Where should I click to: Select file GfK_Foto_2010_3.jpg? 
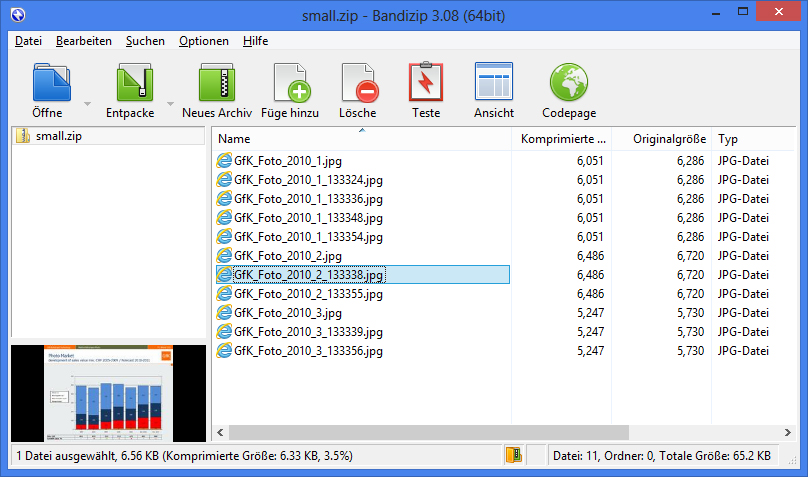[288, 313]
